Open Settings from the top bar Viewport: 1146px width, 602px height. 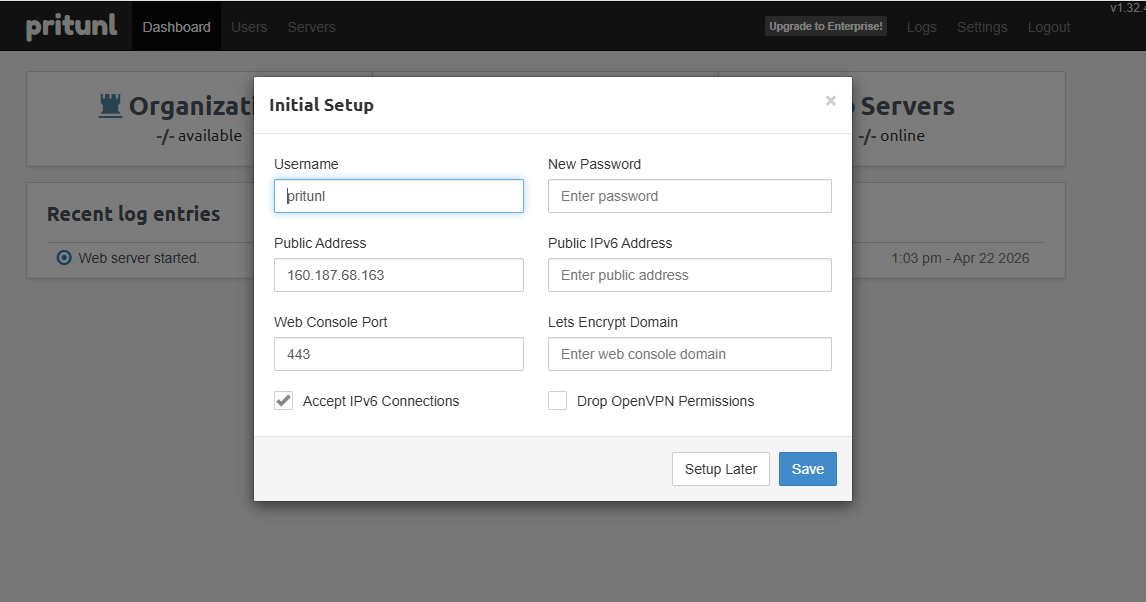coord(982,27)
